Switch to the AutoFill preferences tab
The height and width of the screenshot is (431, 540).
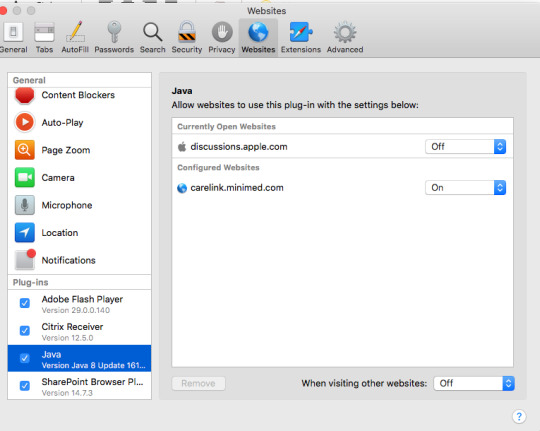tap(75, 37)
